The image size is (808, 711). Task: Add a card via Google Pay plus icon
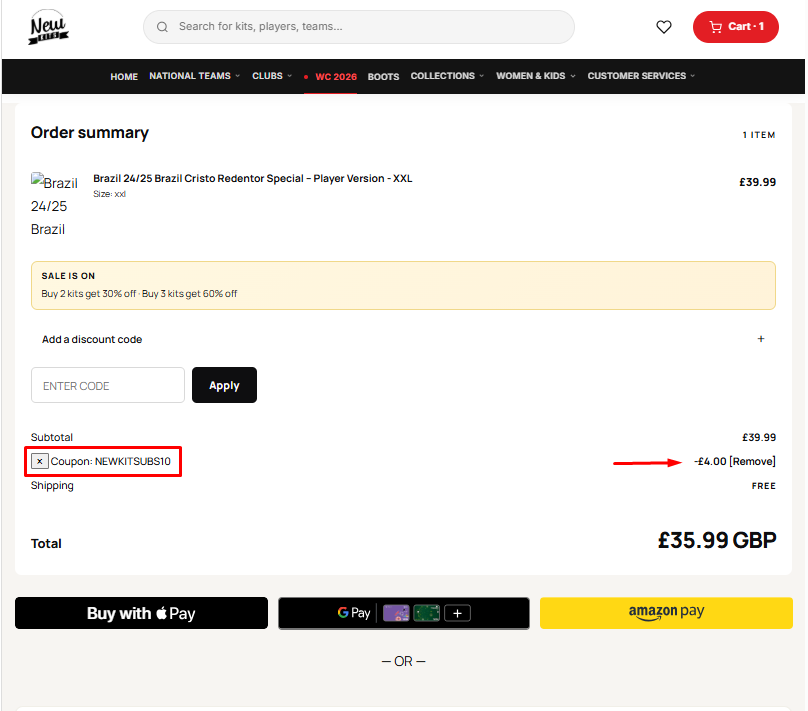458,613
